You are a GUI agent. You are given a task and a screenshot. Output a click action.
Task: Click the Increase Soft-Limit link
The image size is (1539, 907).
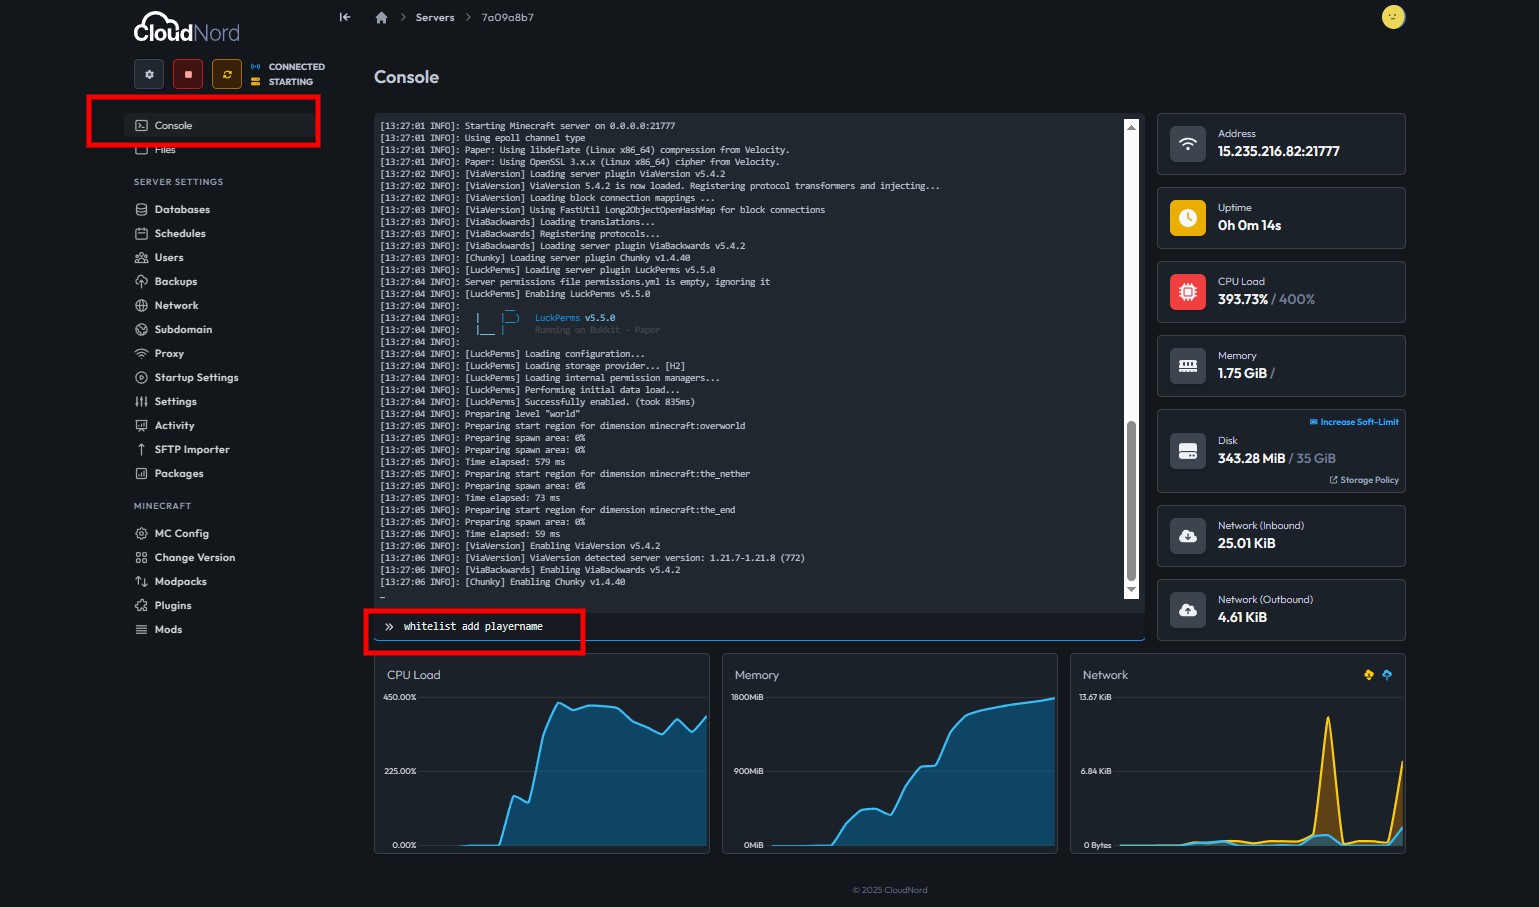(1354, 422)
